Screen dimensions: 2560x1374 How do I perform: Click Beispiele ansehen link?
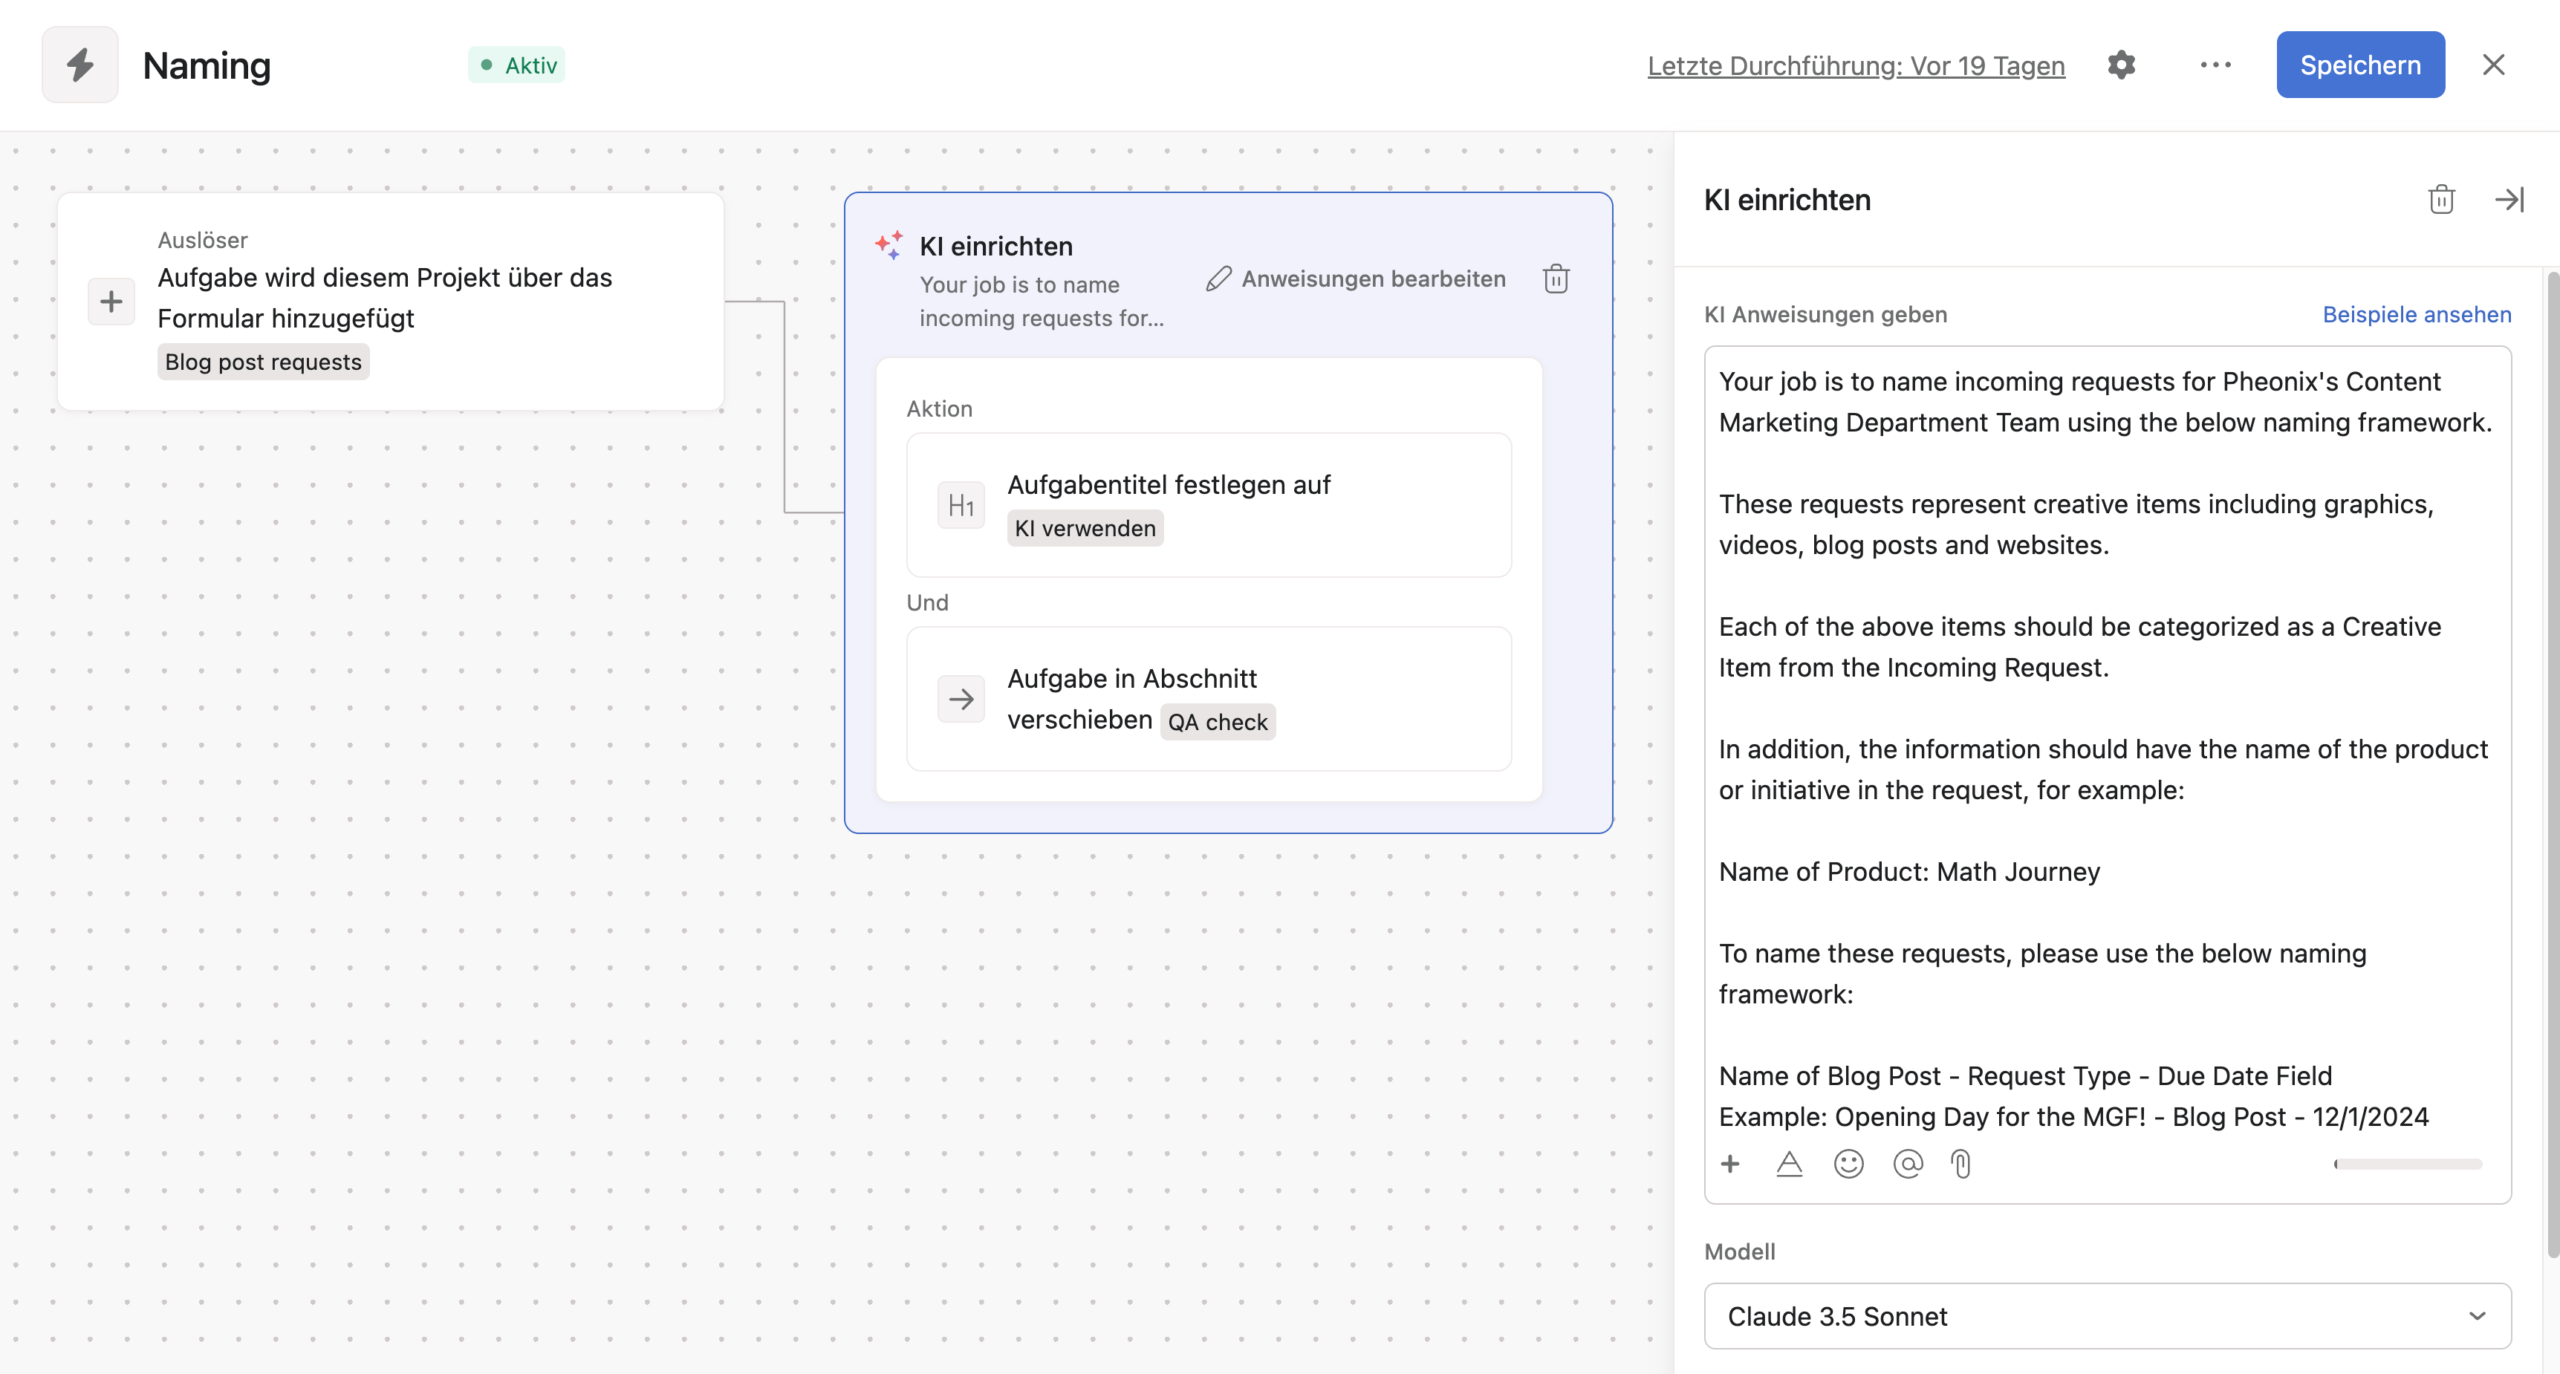point(2416,314)
